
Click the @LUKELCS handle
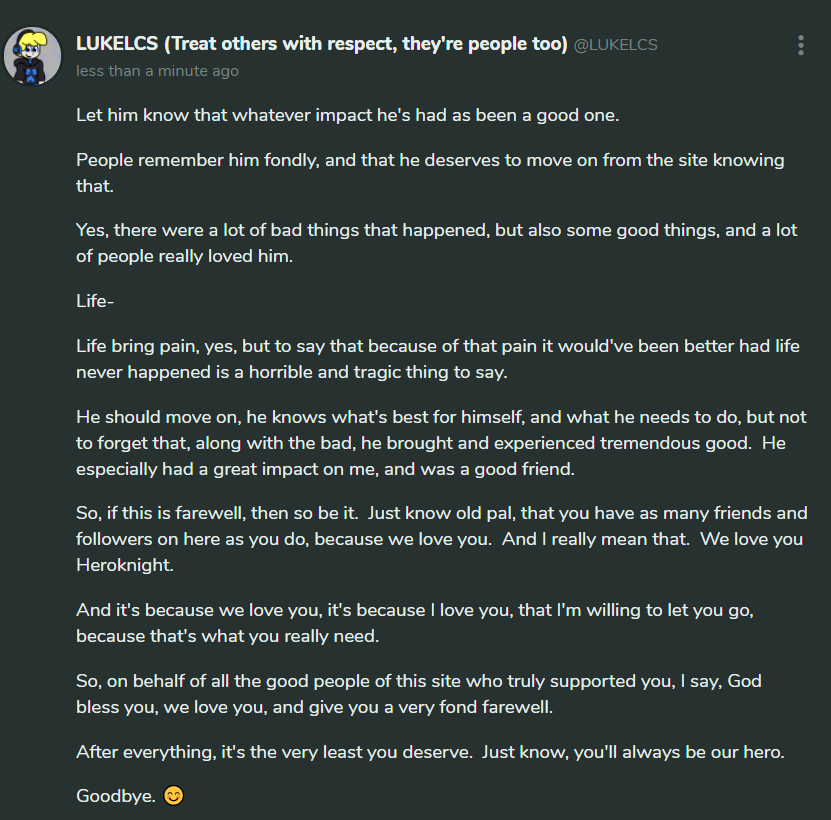pyautogui.click(x=615, y=46)
